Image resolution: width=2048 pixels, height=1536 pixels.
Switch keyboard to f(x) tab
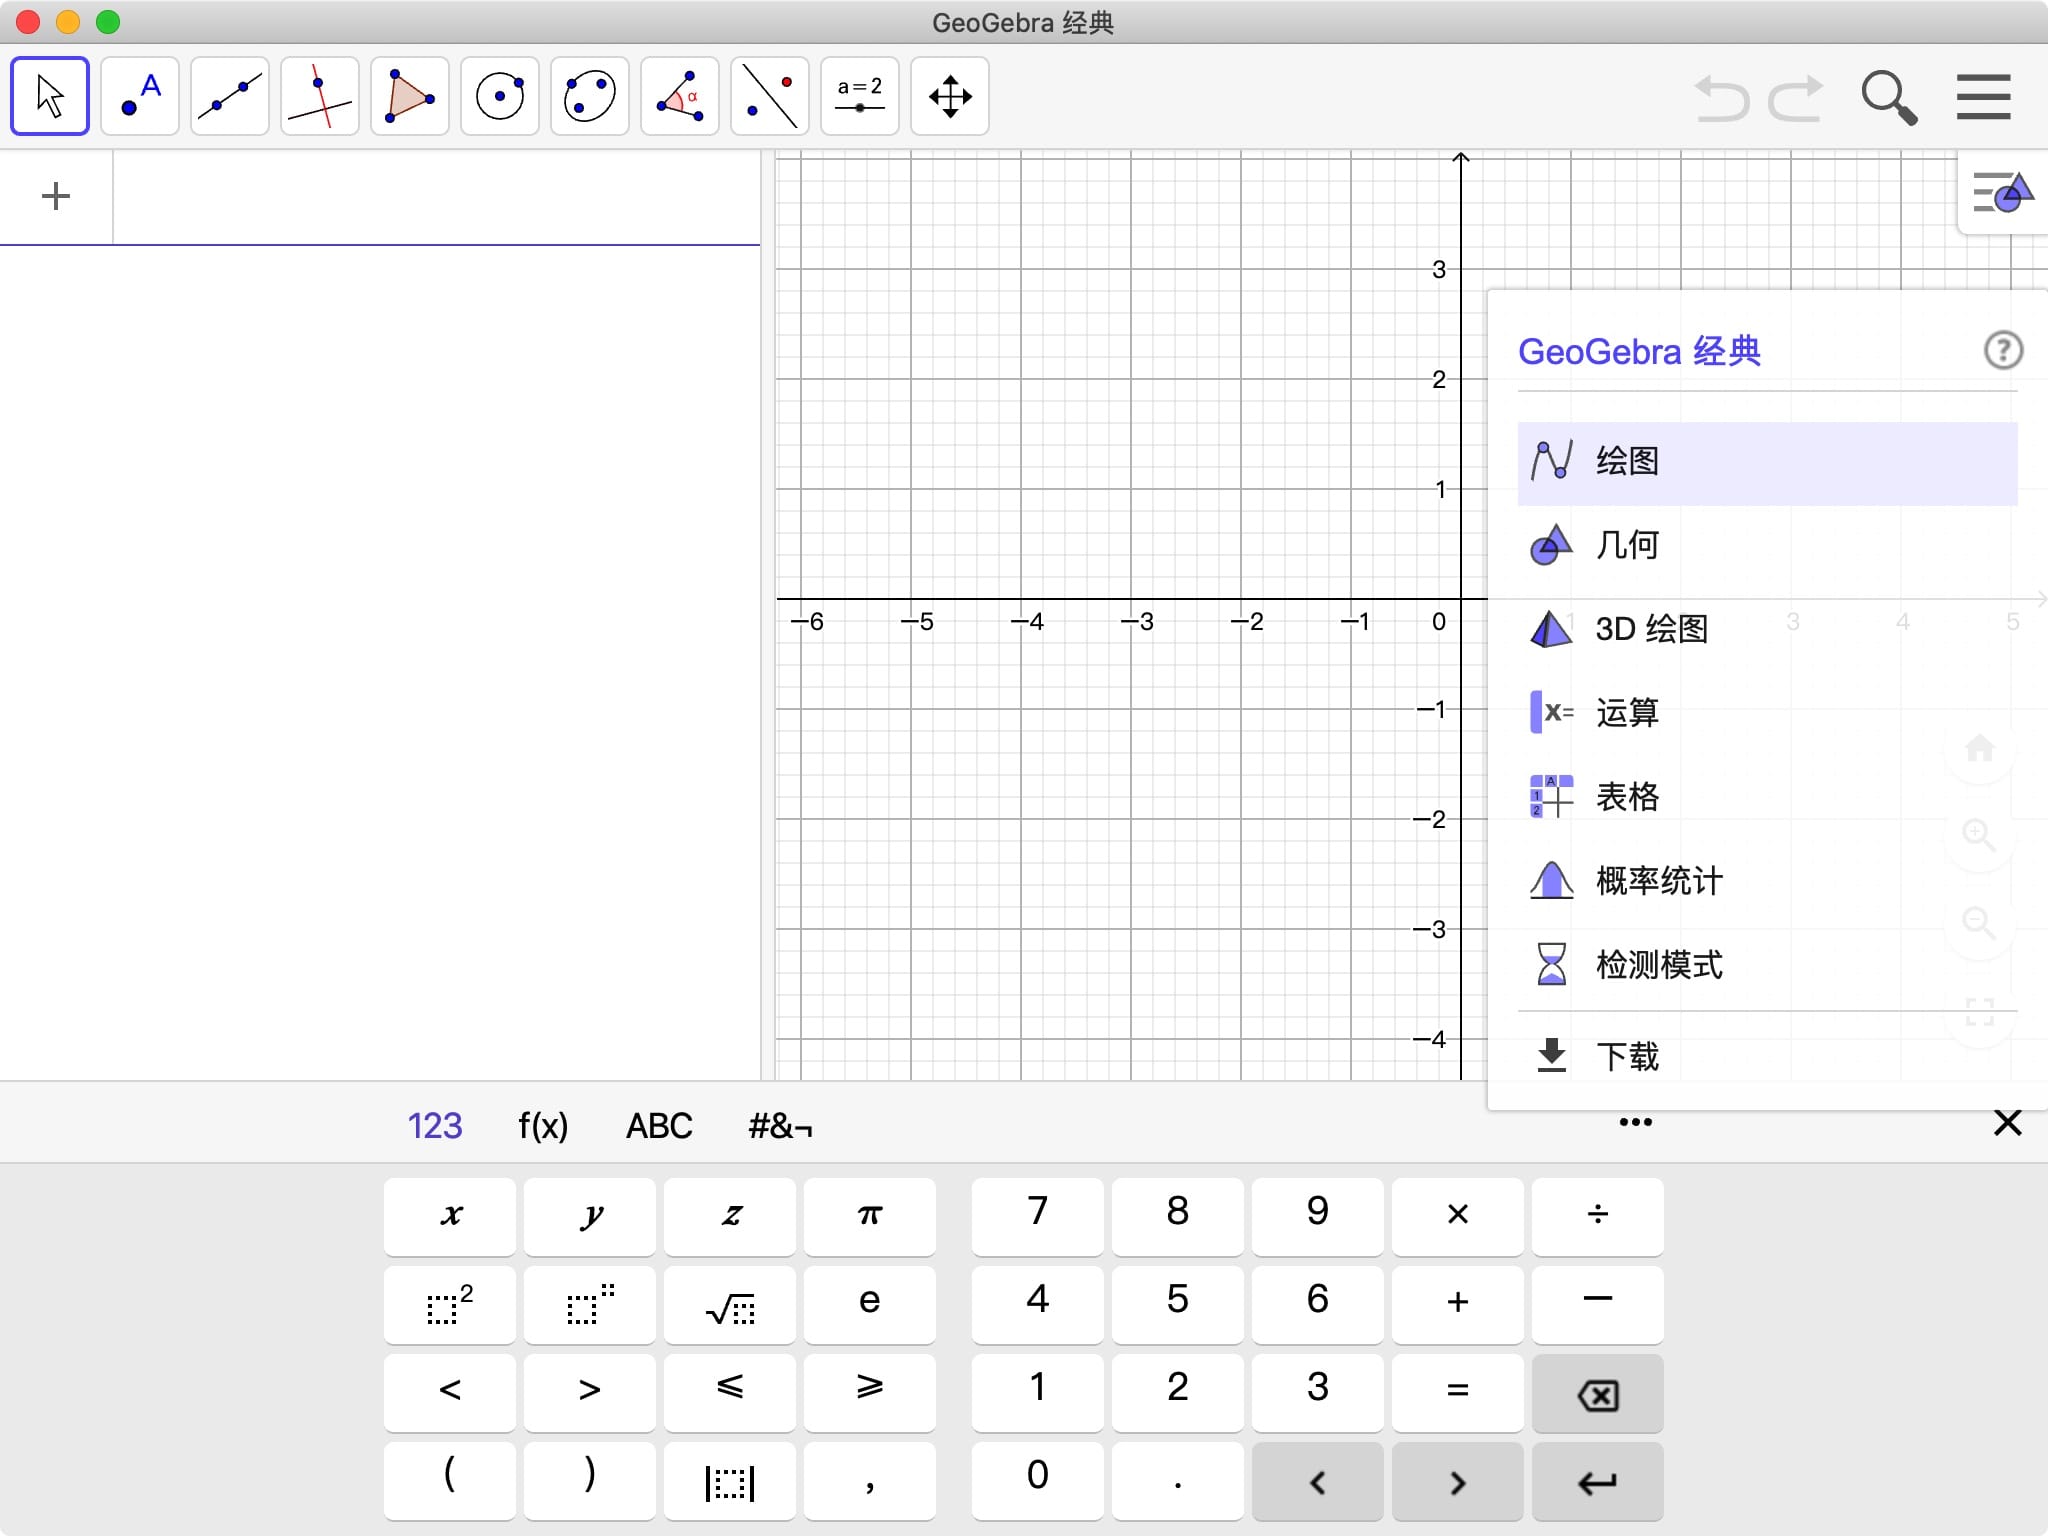(543, 1126)
